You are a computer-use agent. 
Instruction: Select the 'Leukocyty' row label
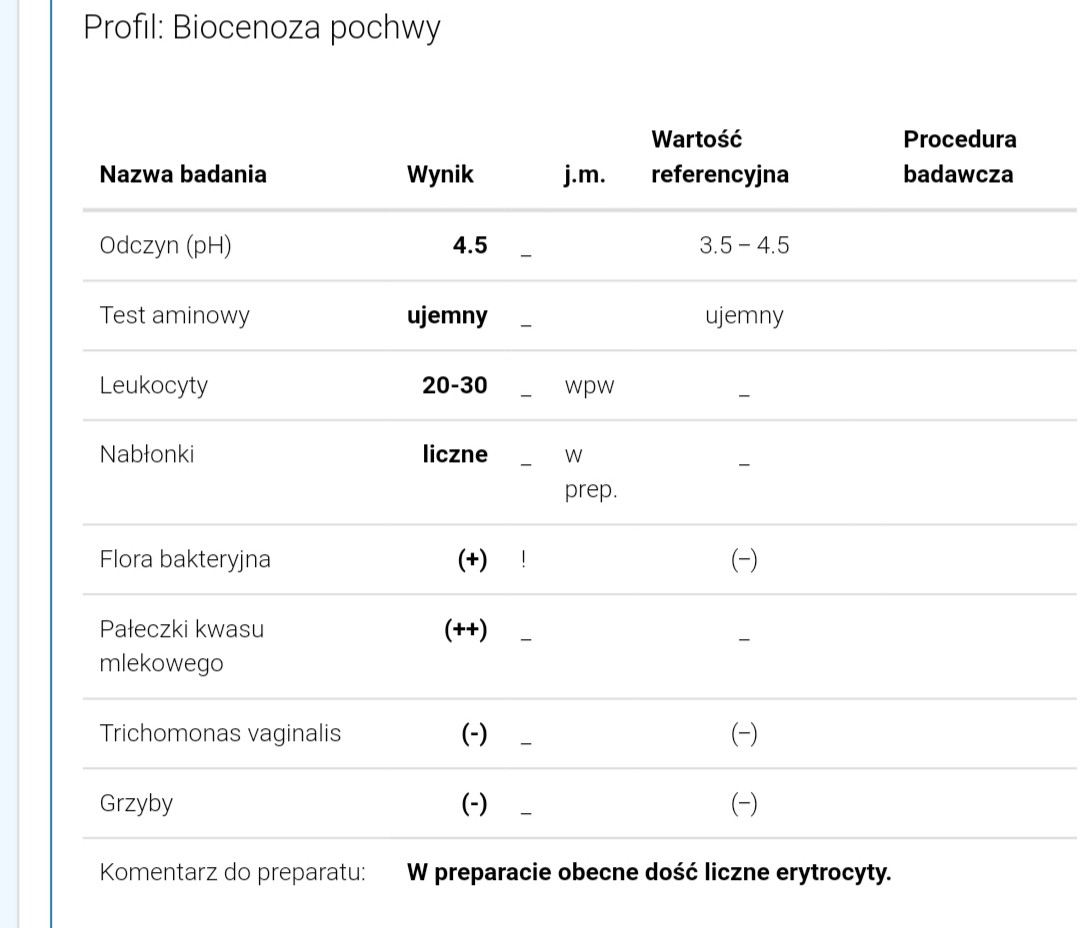coord(153,386)
